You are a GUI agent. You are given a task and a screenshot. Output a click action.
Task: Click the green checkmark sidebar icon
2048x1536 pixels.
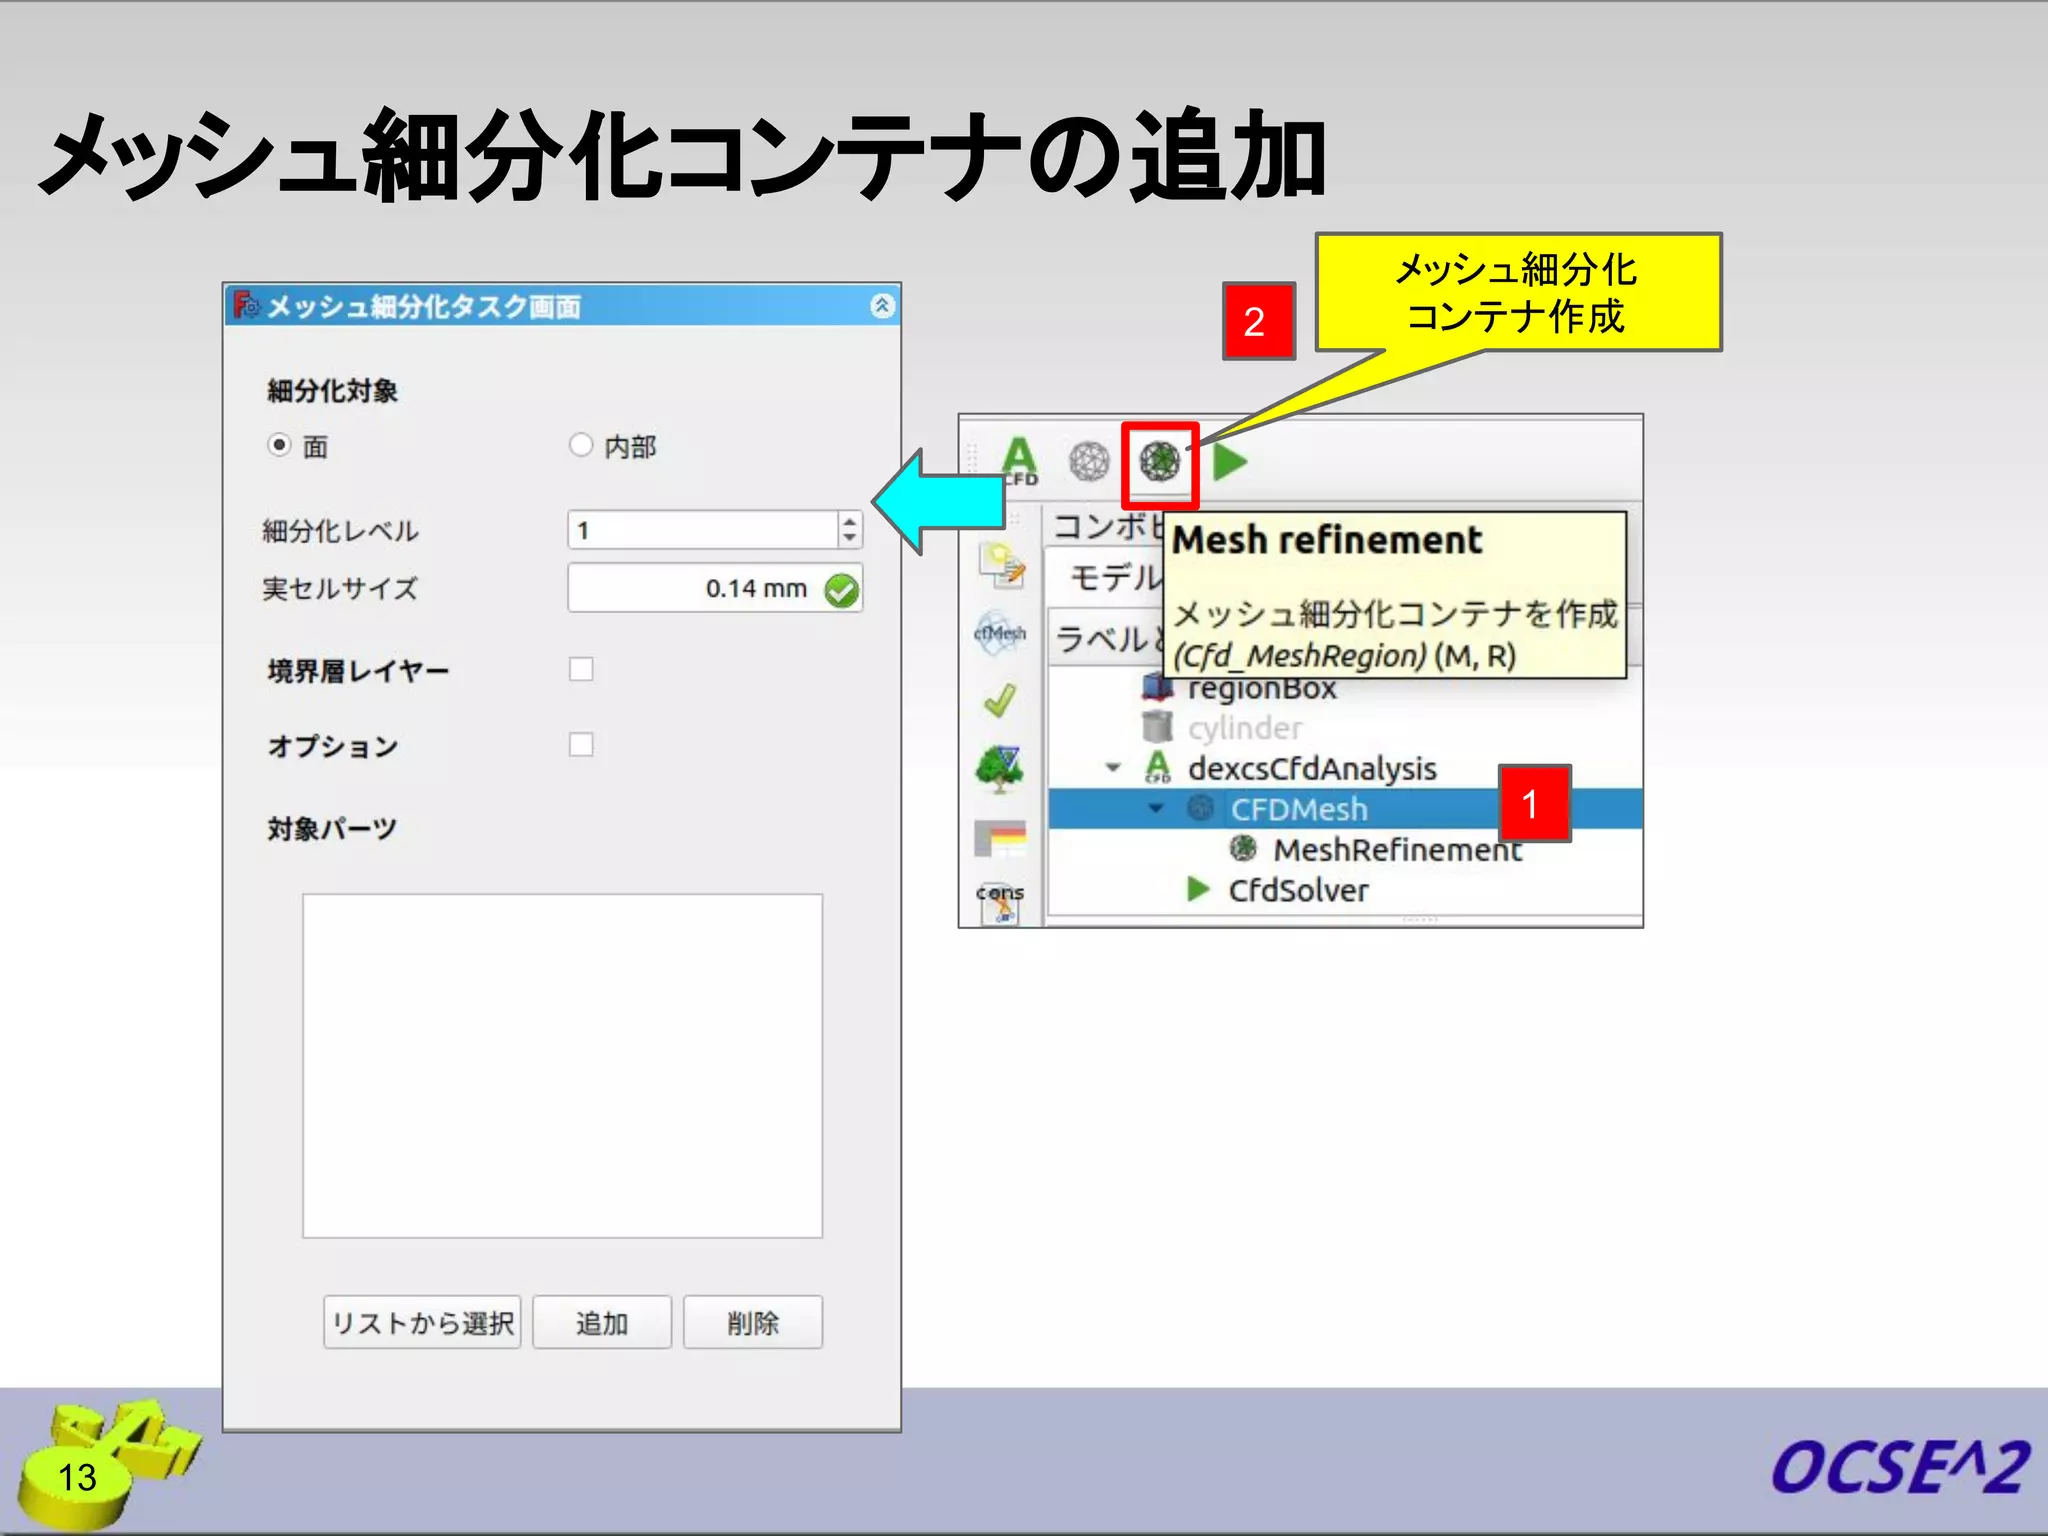(x=999, y=701)
